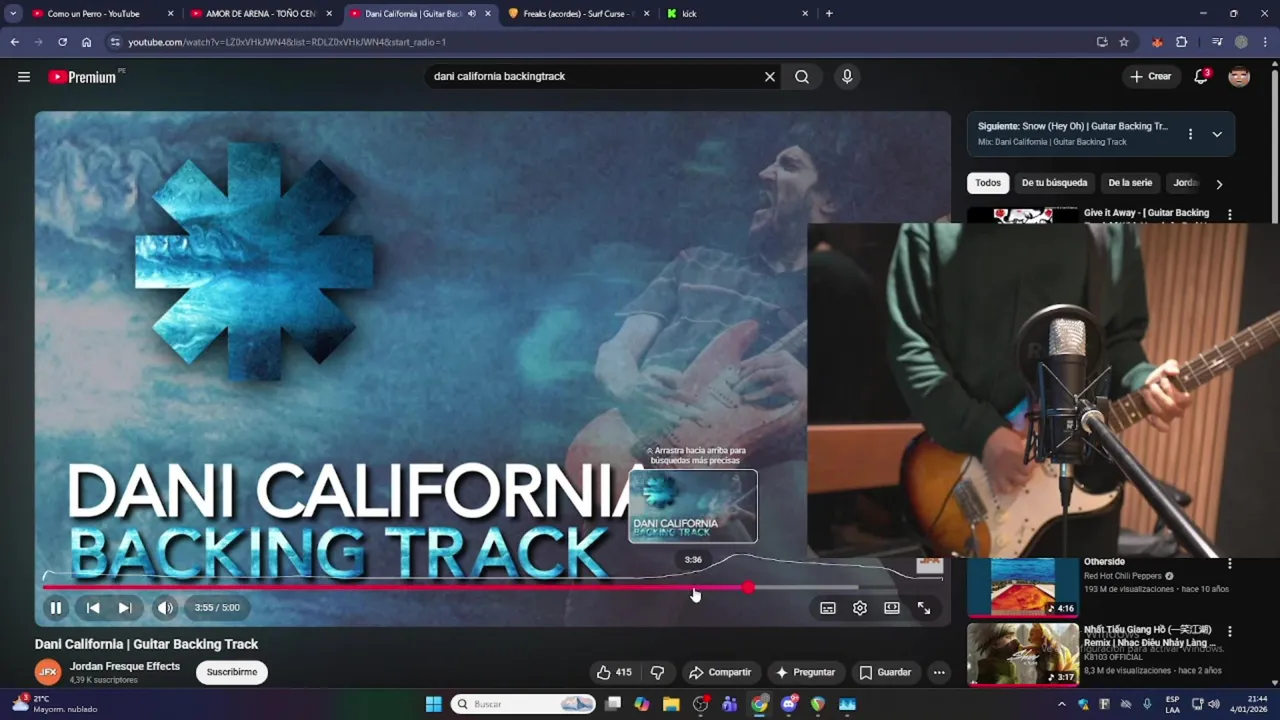The height and width of the screenshot is (720, 1280).
Task: Mute the player volume
Action: coord(166,608)
